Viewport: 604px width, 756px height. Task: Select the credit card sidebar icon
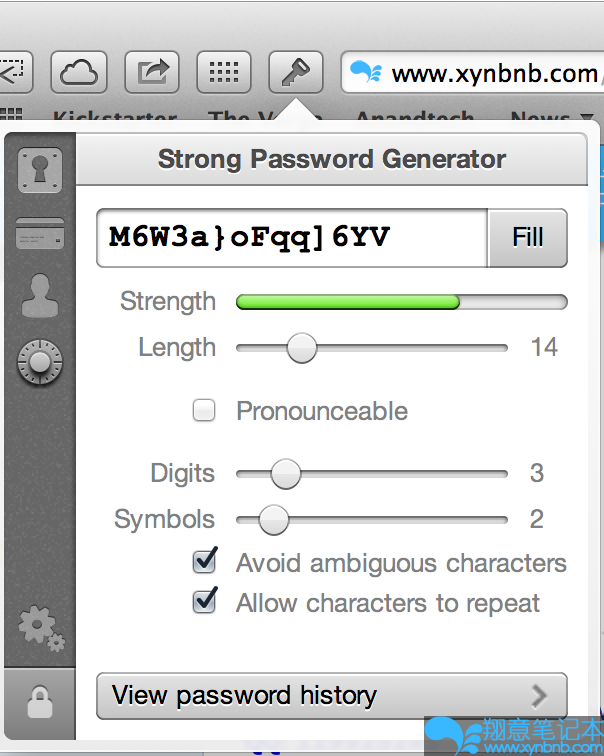click(x=40, y=233)
